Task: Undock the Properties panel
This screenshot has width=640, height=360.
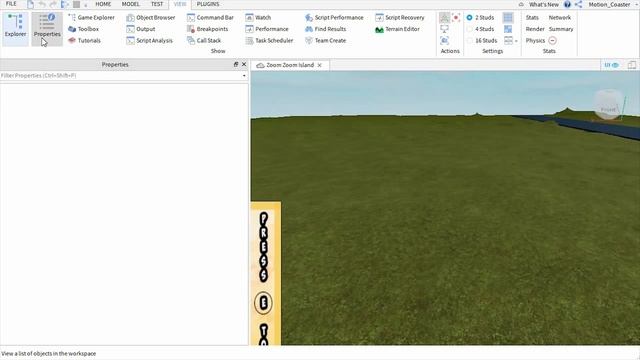Action: coord(236,64)
